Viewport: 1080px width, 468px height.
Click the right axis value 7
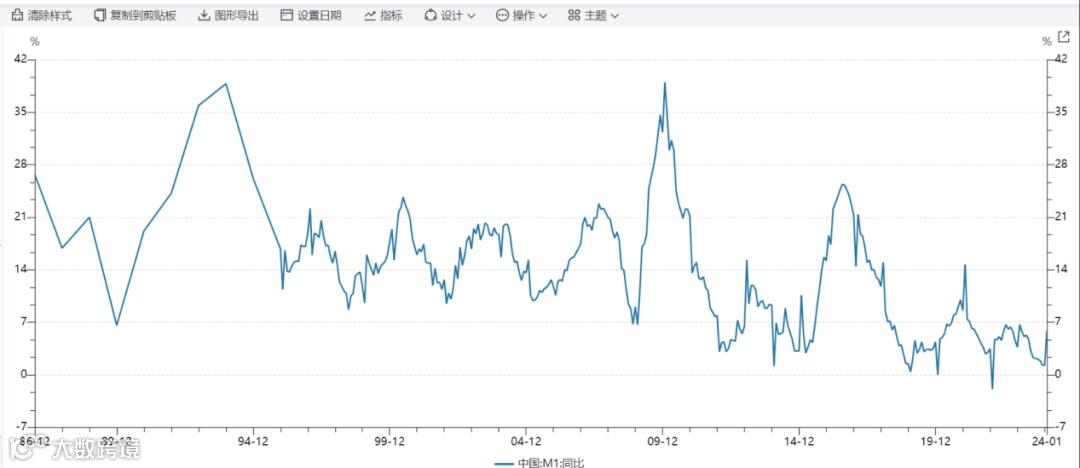tap(1058, 323)
